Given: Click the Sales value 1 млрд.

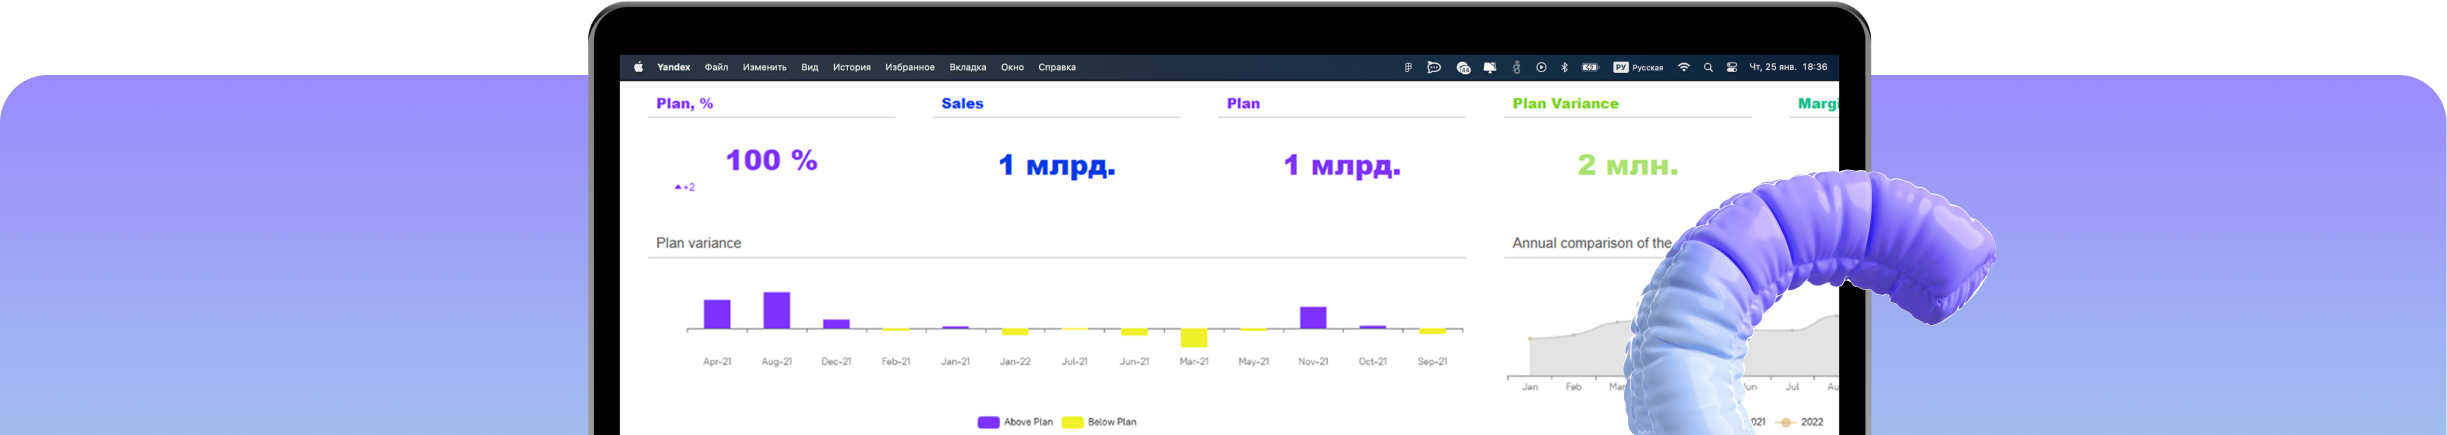Looking at the screenshot, I should (x=1056, y=165).
